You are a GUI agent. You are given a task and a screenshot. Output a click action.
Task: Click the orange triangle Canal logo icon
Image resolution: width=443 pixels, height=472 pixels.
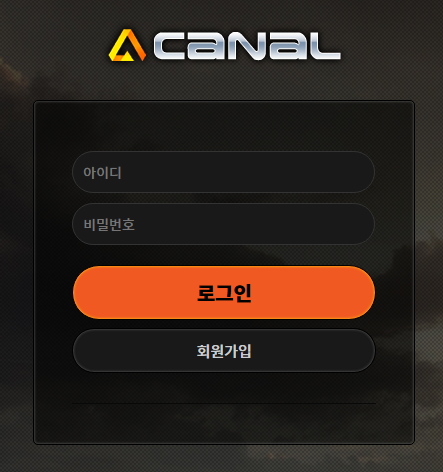click(x=127, y=45)
